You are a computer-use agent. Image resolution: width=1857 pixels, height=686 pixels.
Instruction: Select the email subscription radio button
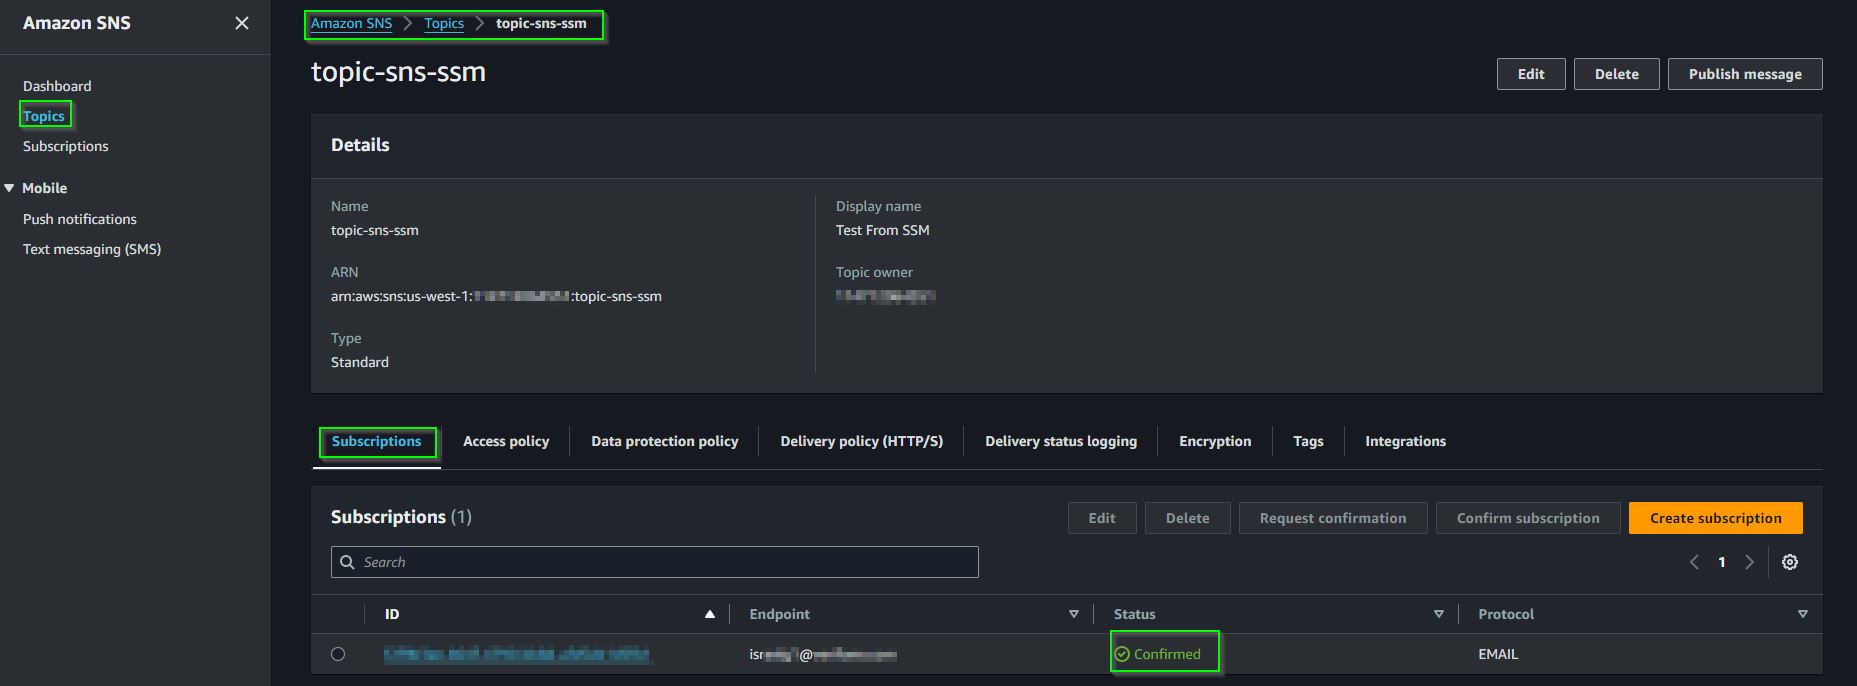pos(338,654)
